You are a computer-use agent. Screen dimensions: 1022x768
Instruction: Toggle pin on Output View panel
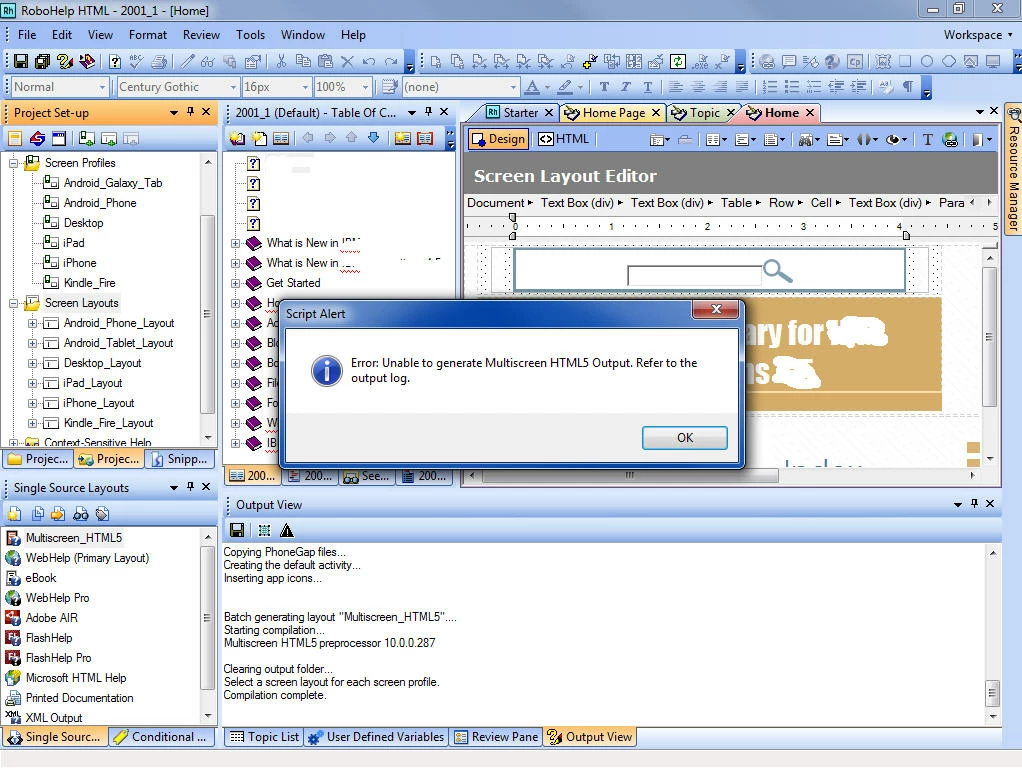tap(974, 503)
